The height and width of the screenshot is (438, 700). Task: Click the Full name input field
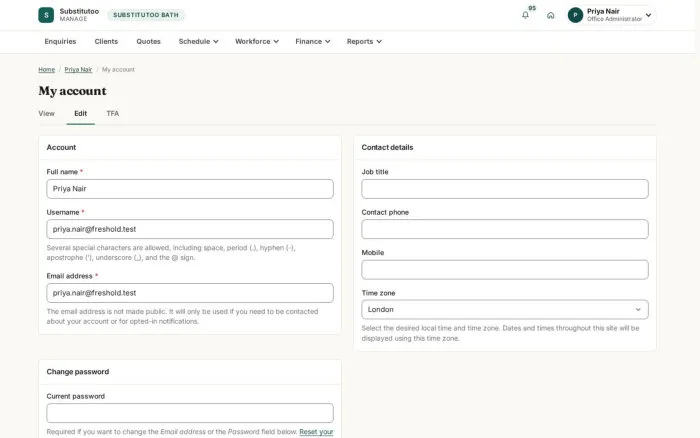[x=190, y=189]
